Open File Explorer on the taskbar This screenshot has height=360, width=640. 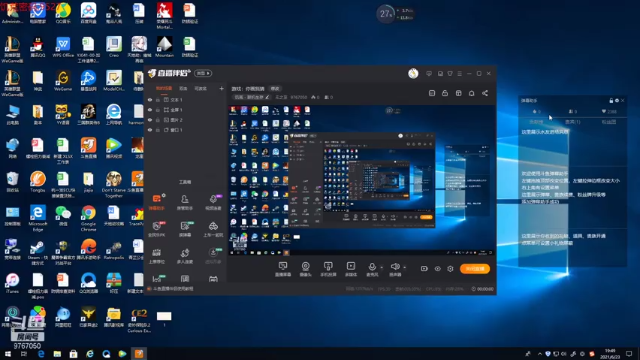coord(57,354)
